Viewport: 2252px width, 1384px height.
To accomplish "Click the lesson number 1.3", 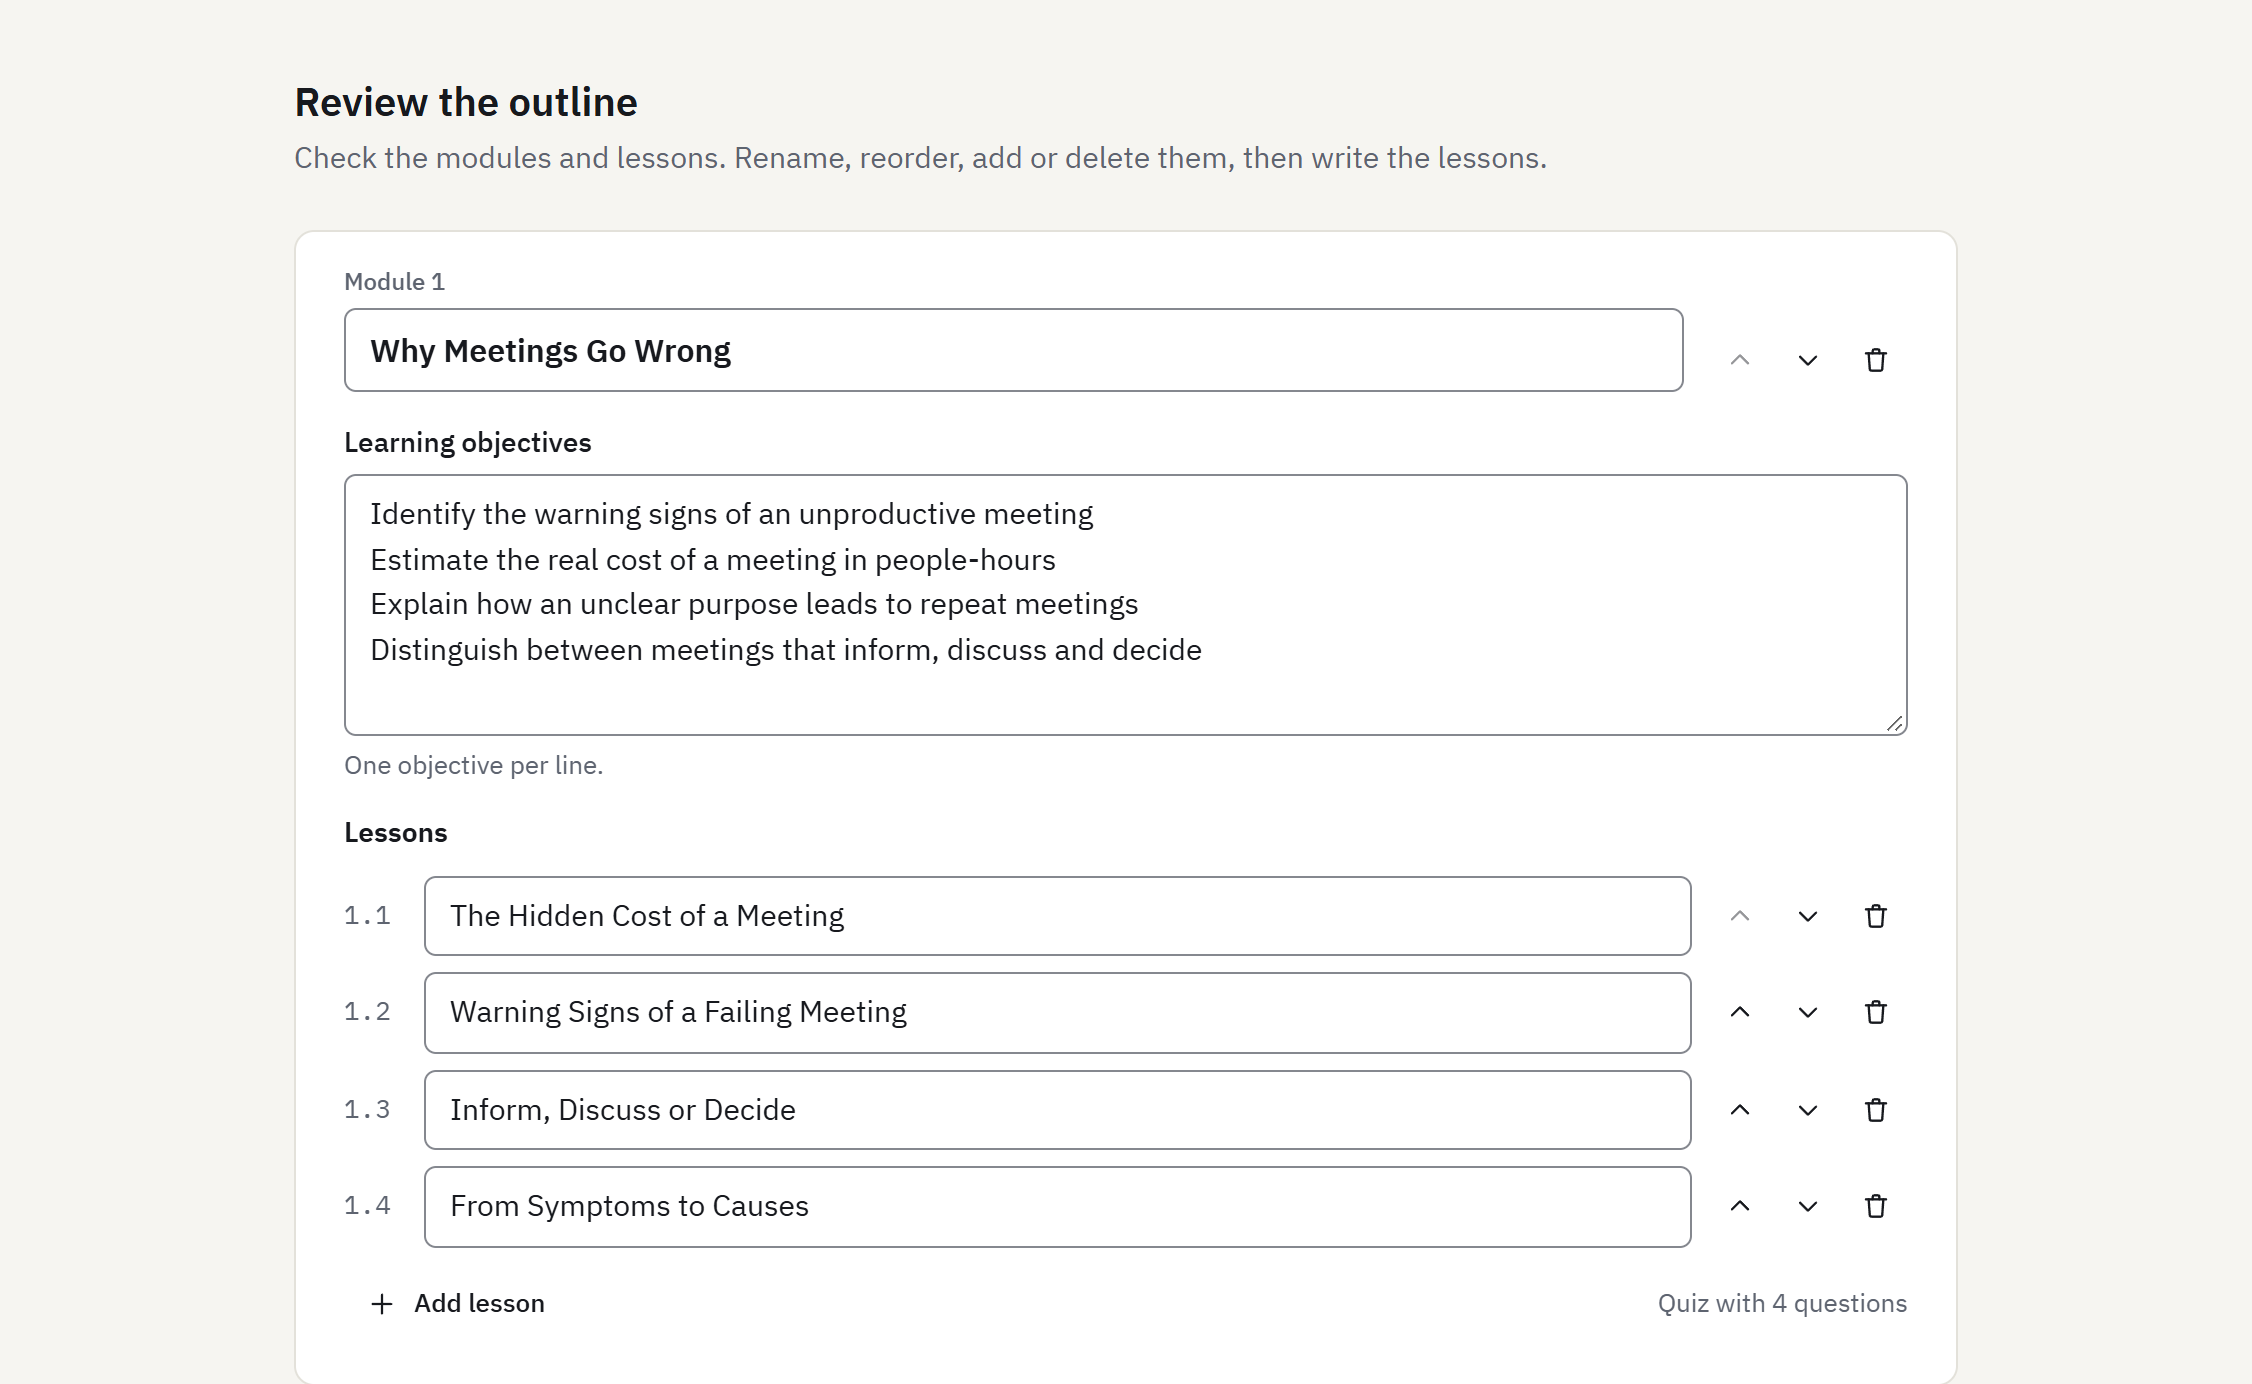I will click(x=367, y=1110).
